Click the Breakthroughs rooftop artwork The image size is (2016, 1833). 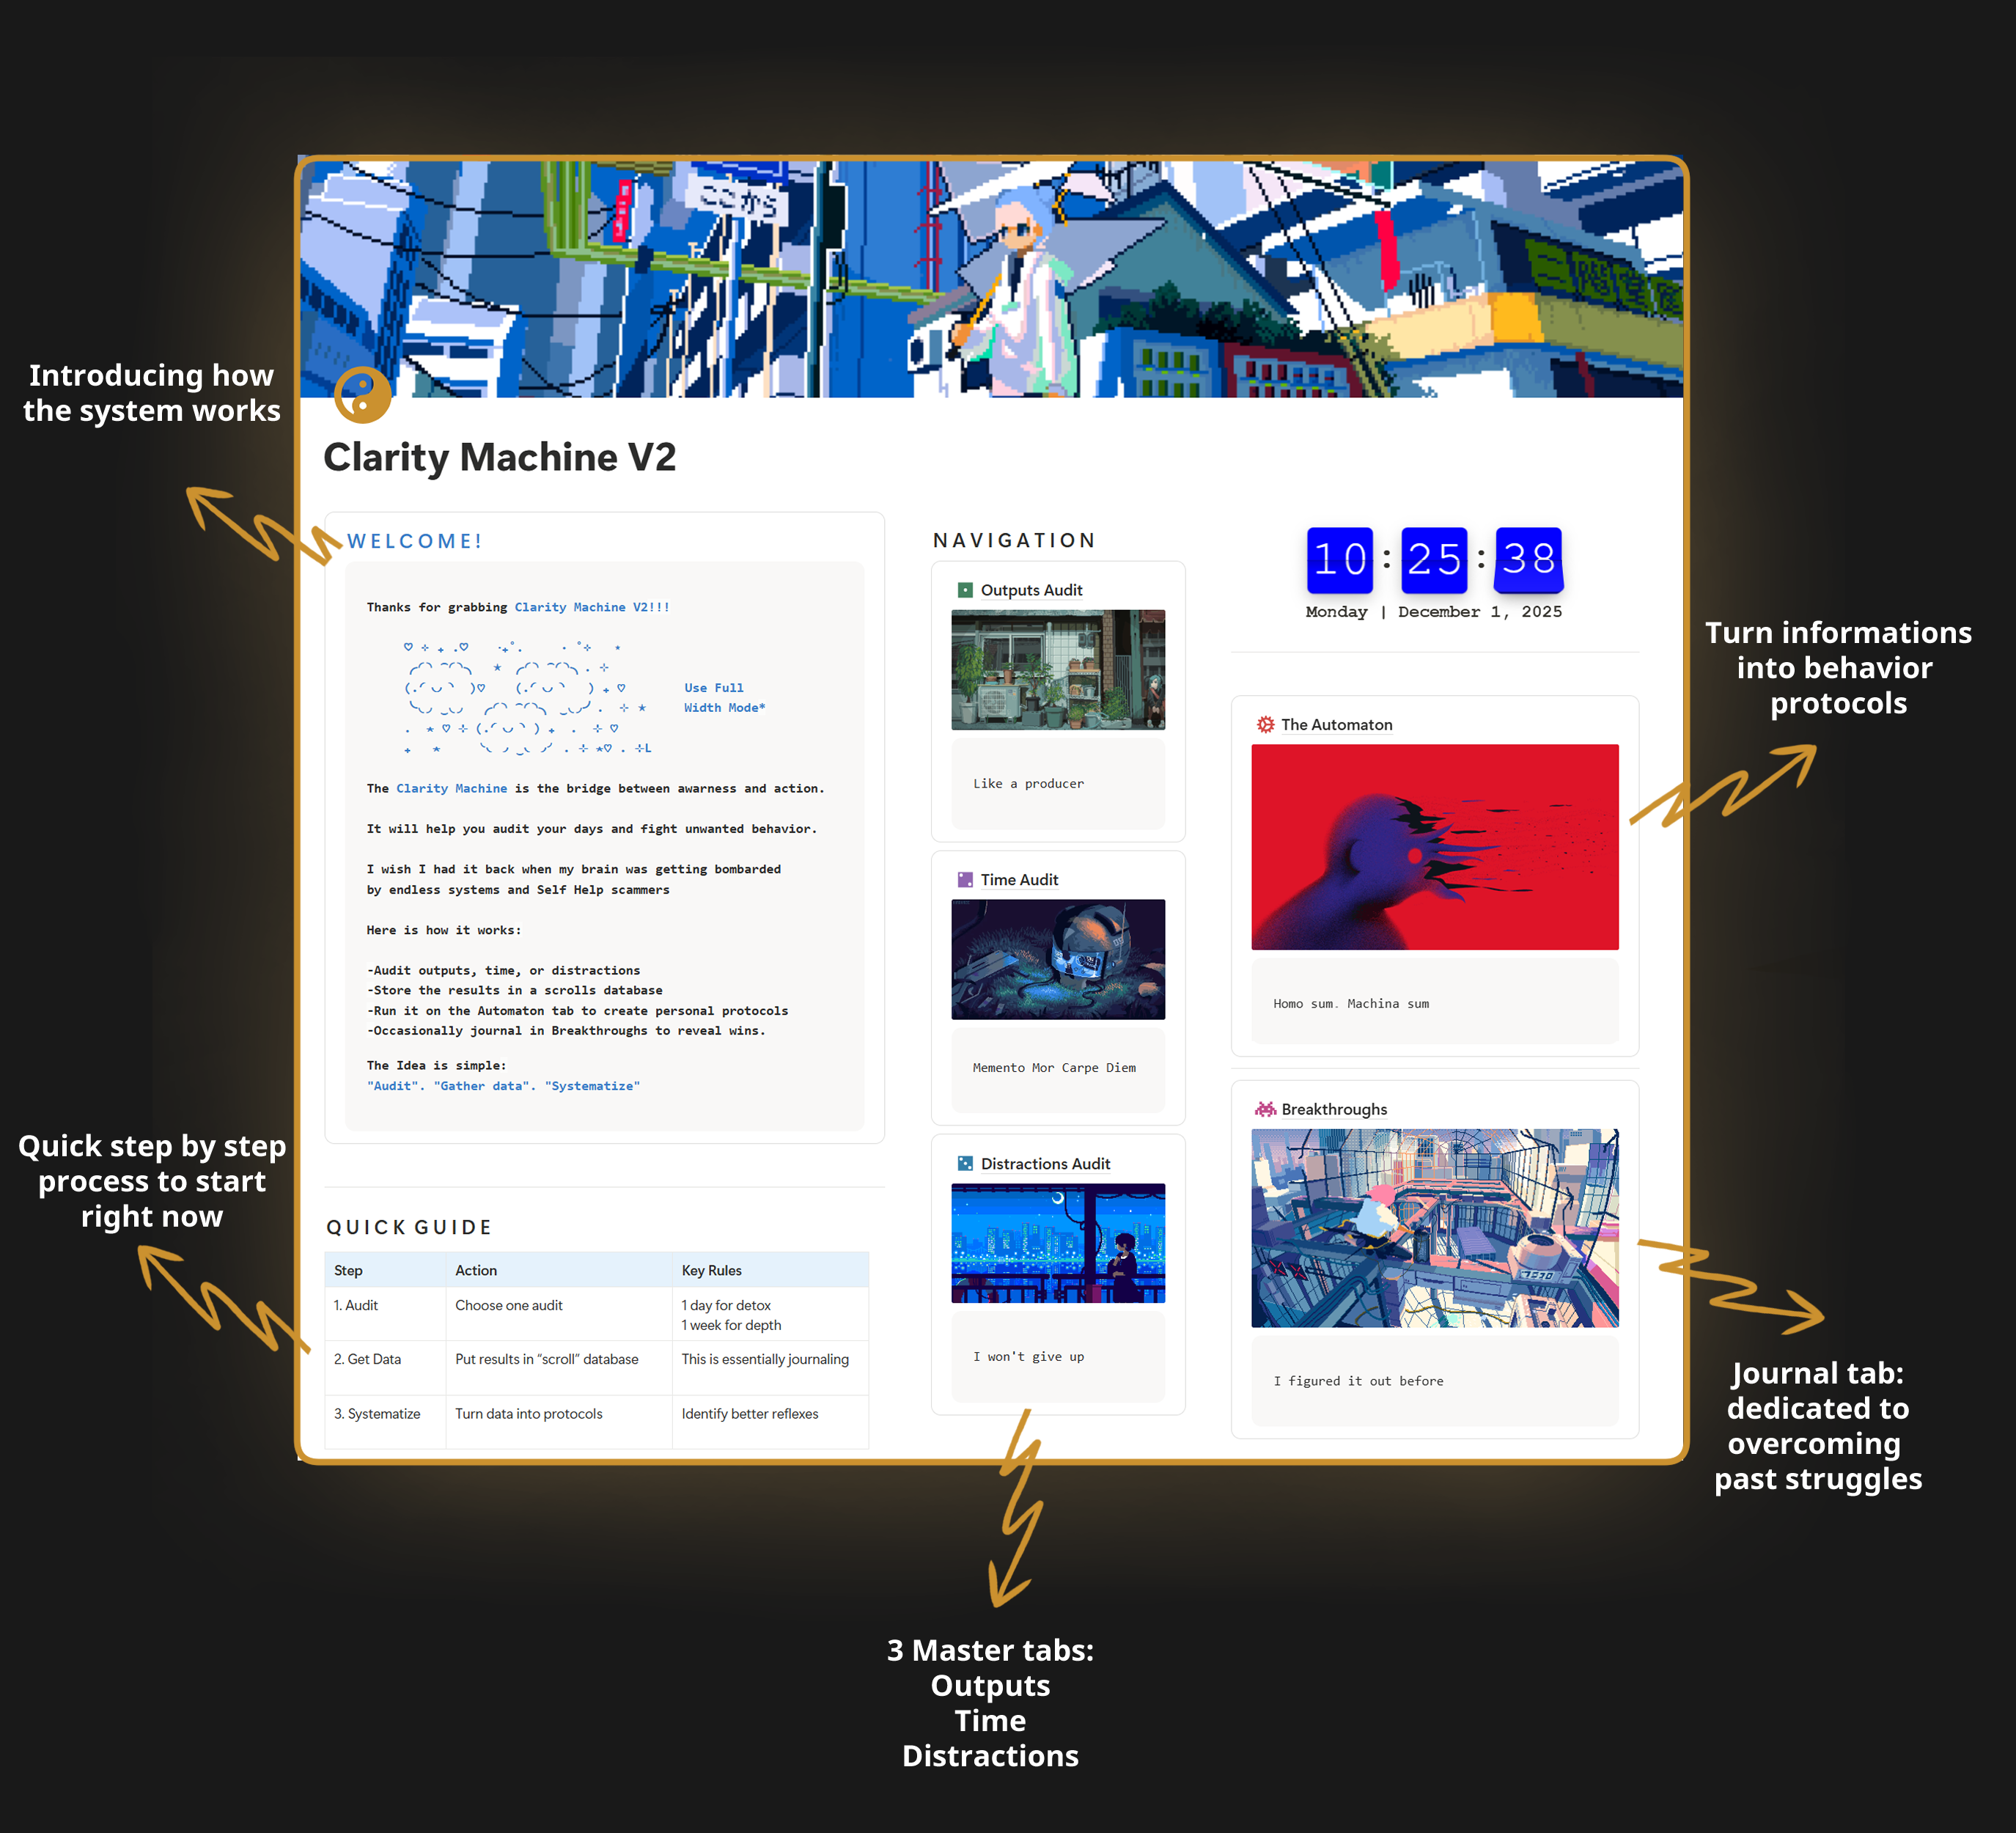[1434, 1228]
